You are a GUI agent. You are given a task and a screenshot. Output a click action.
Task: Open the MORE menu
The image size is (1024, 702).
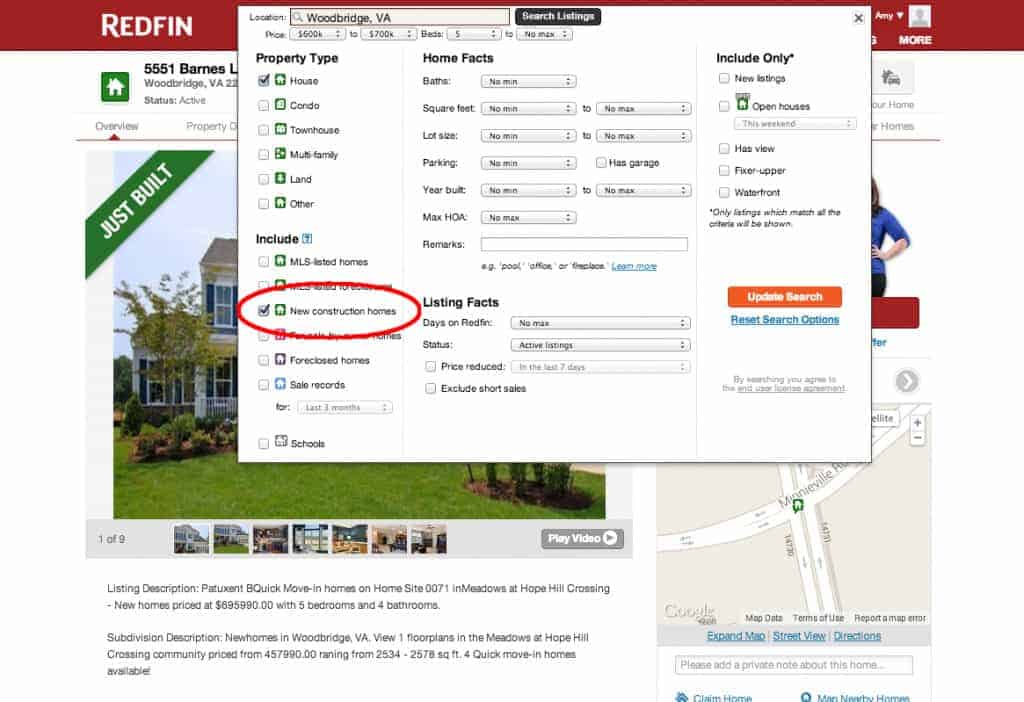915,40
